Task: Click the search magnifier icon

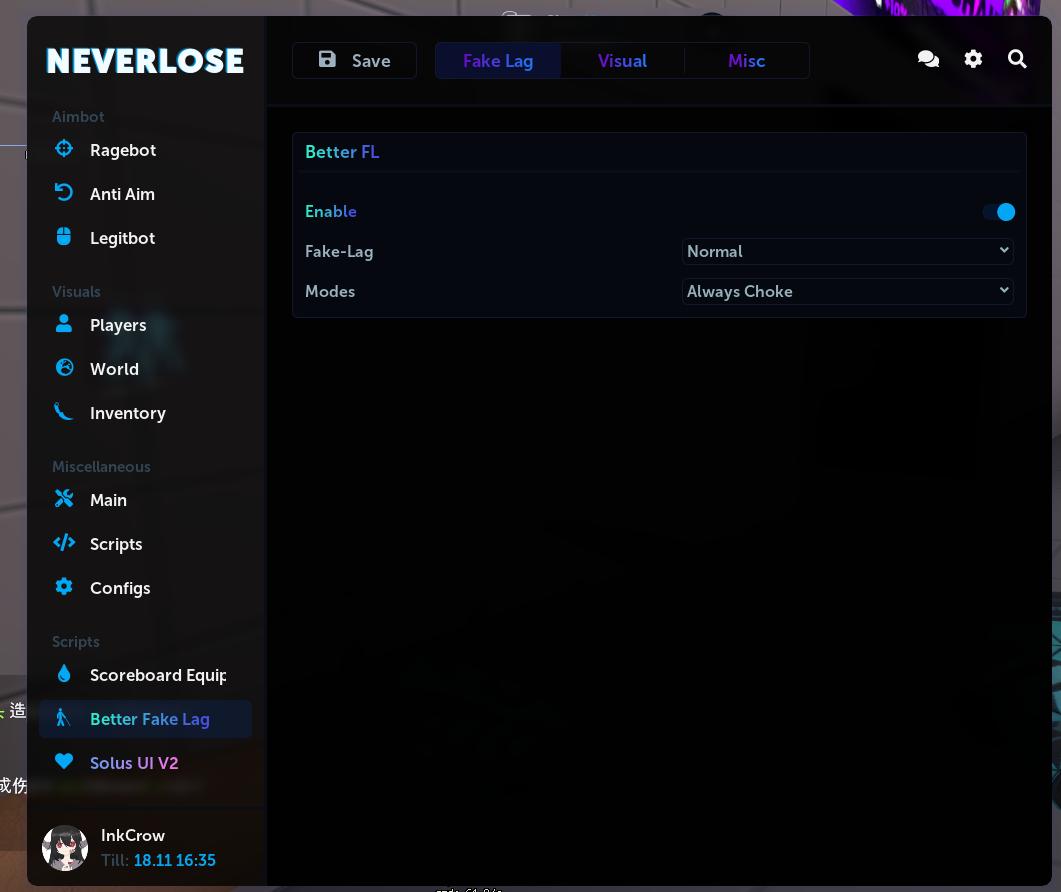Action: 1017,59
